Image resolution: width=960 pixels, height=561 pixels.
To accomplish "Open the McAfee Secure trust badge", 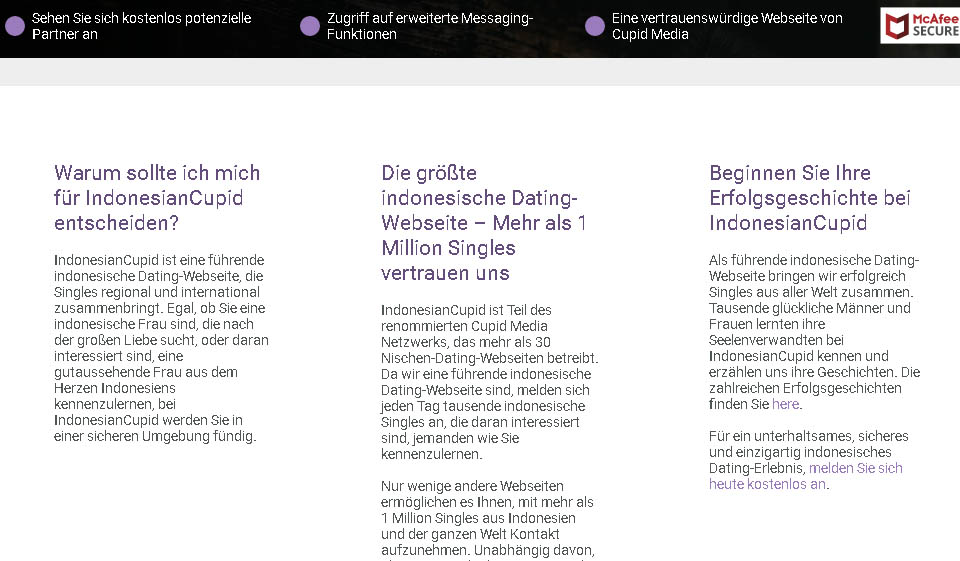I will 920,26.
